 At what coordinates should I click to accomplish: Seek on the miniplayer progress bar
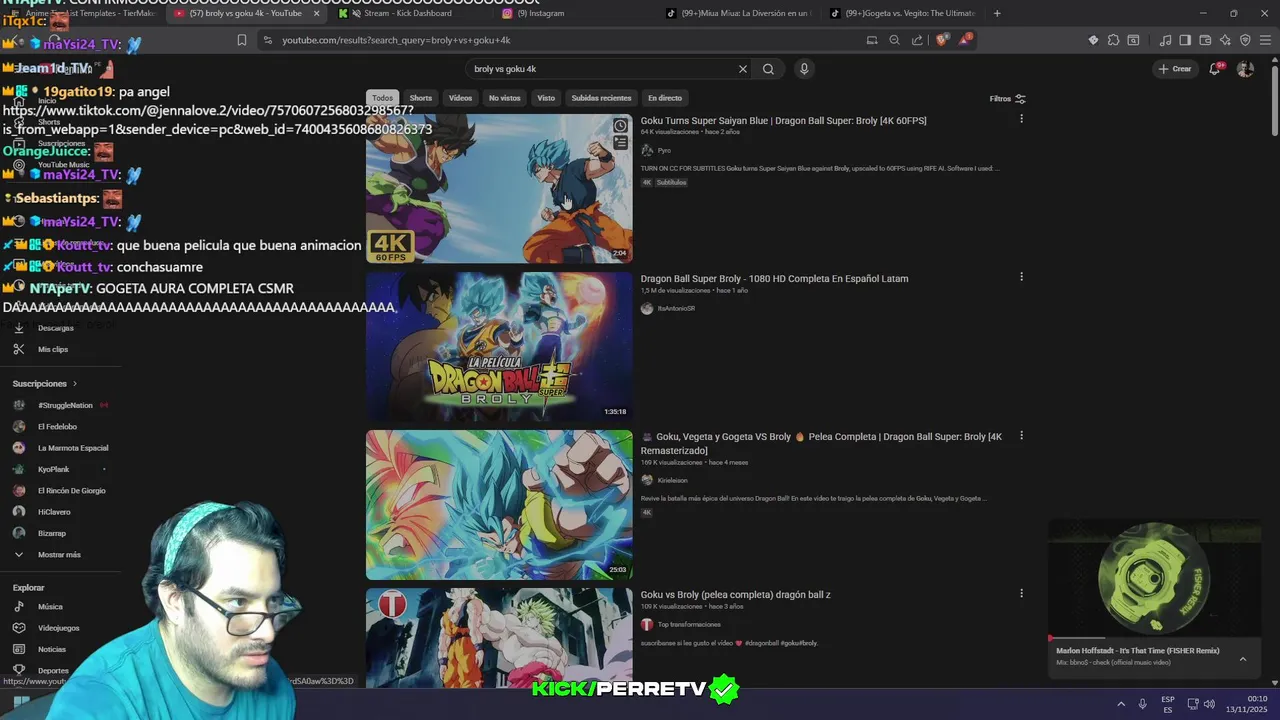pyautogui.click(x=1154, y=638)
